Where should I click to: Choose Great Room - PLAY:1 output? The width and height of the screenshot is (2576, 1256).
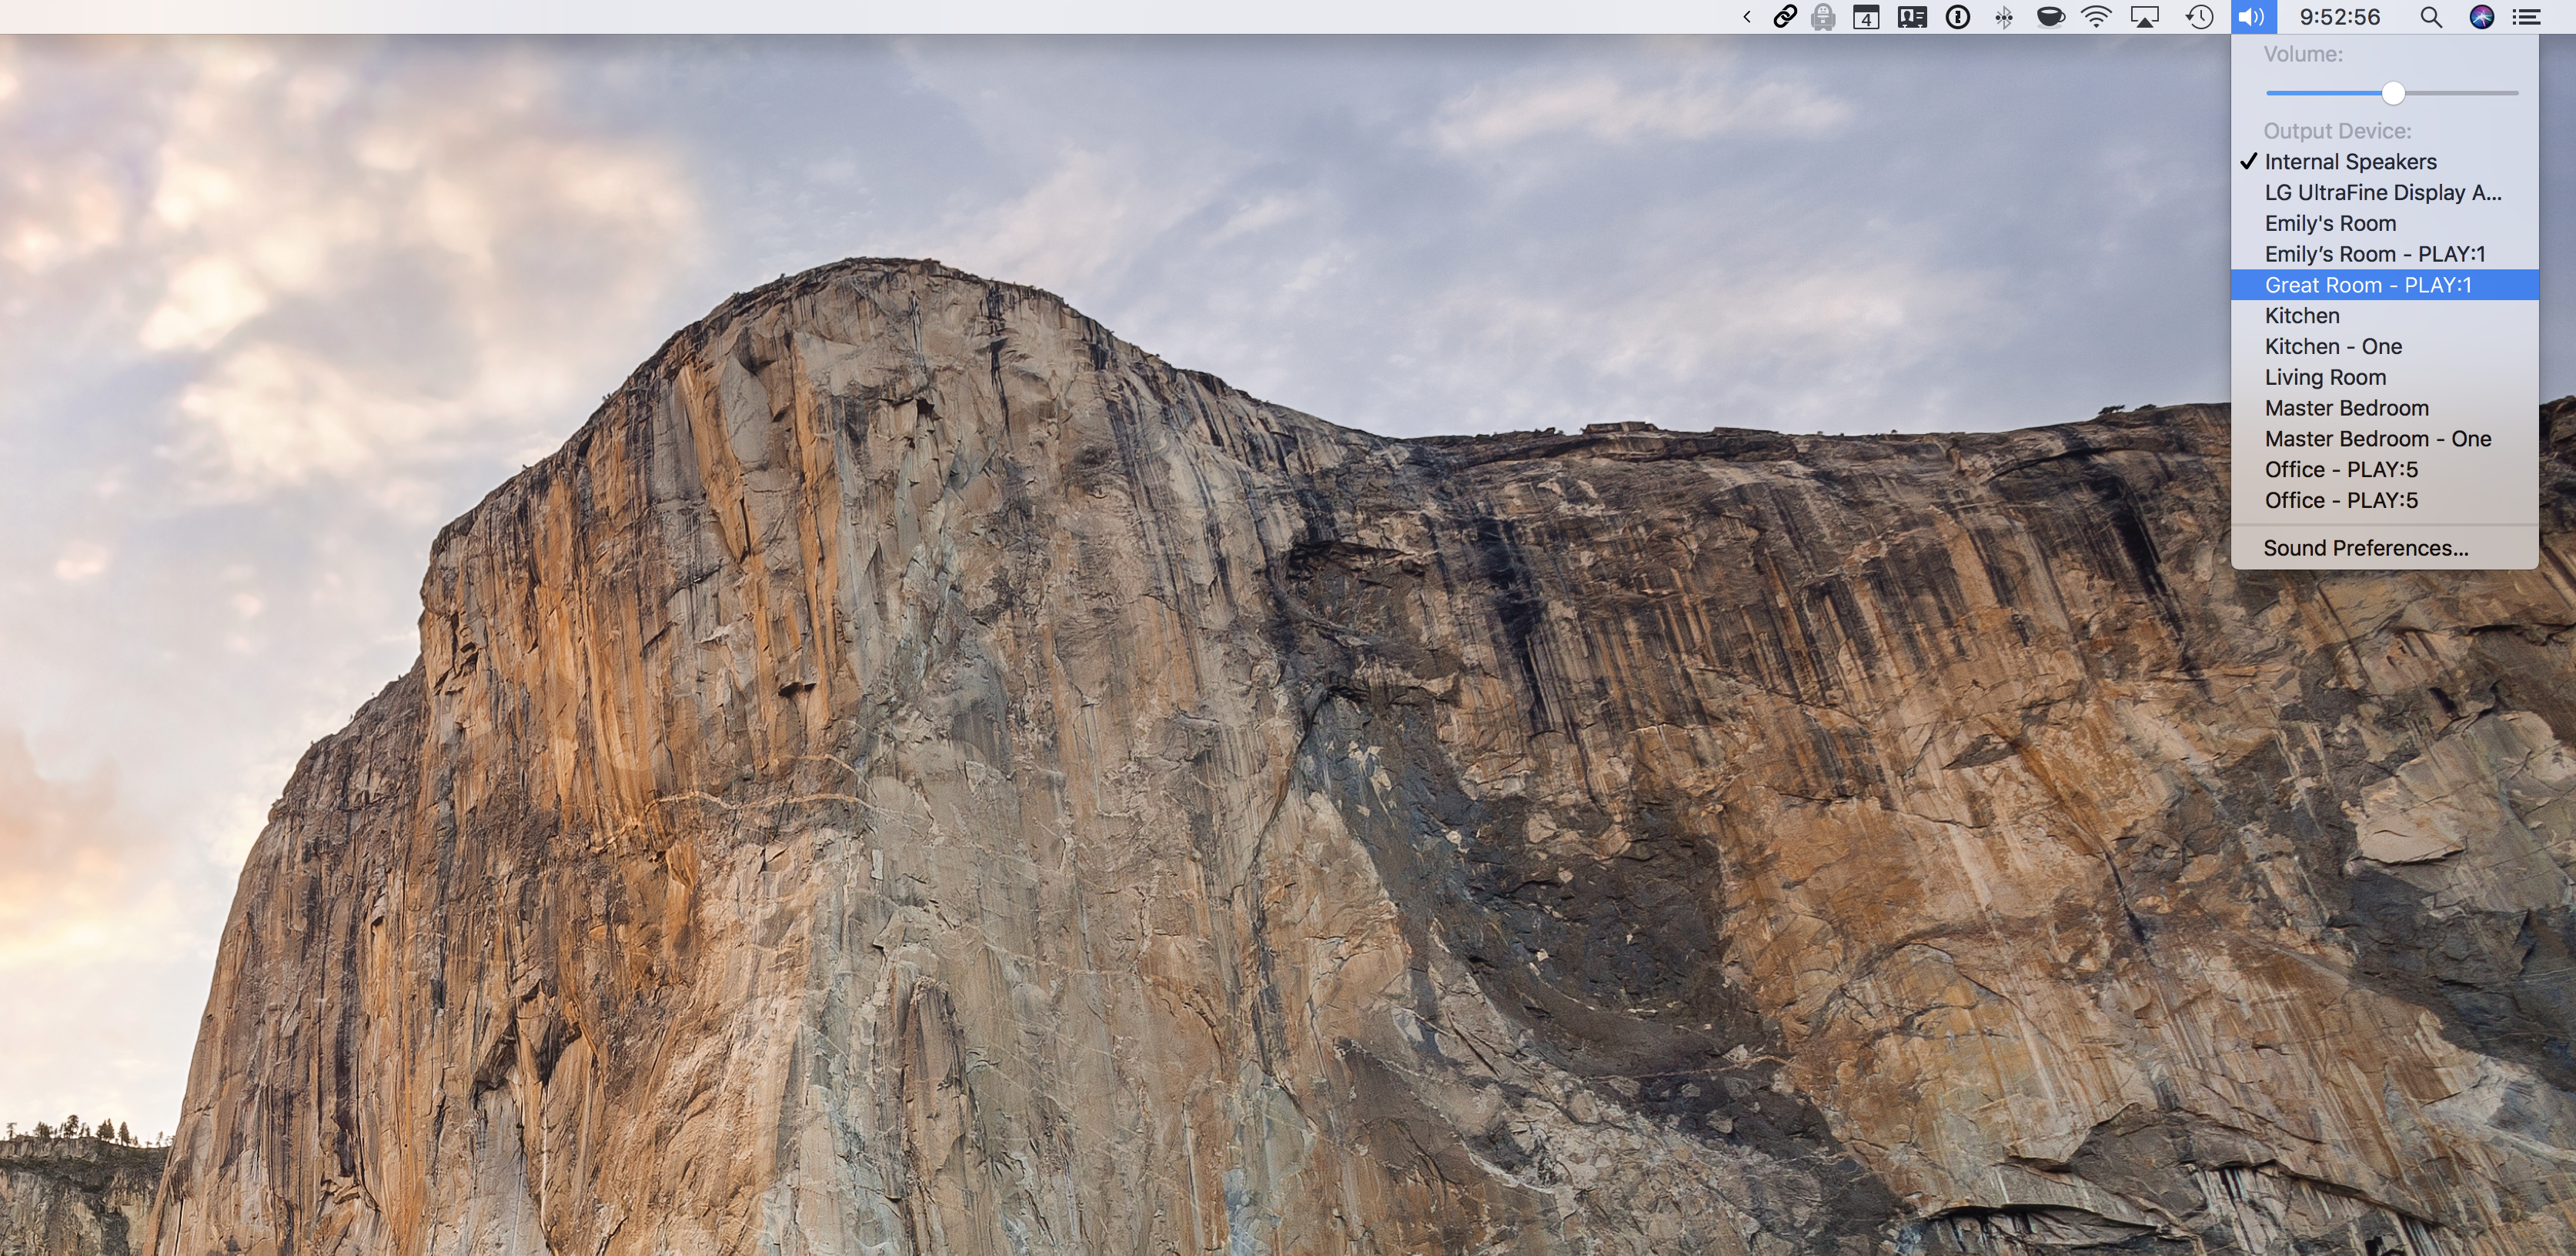2367,285
